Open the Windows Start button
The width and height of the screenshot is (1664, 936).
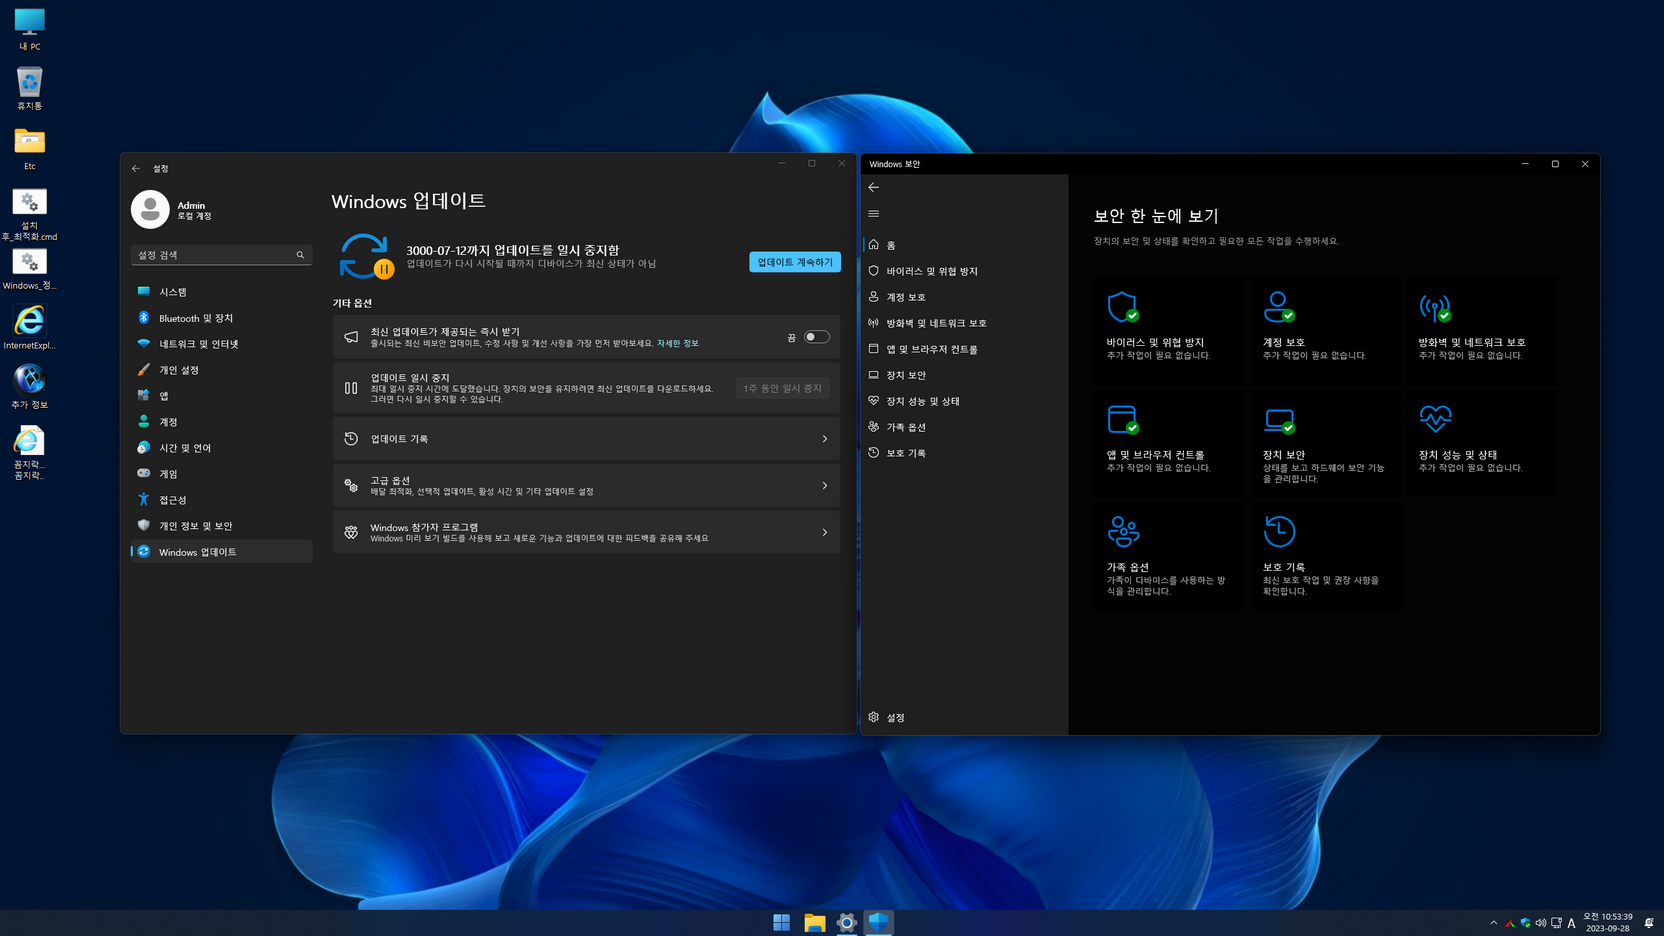[x=781, y=922]
